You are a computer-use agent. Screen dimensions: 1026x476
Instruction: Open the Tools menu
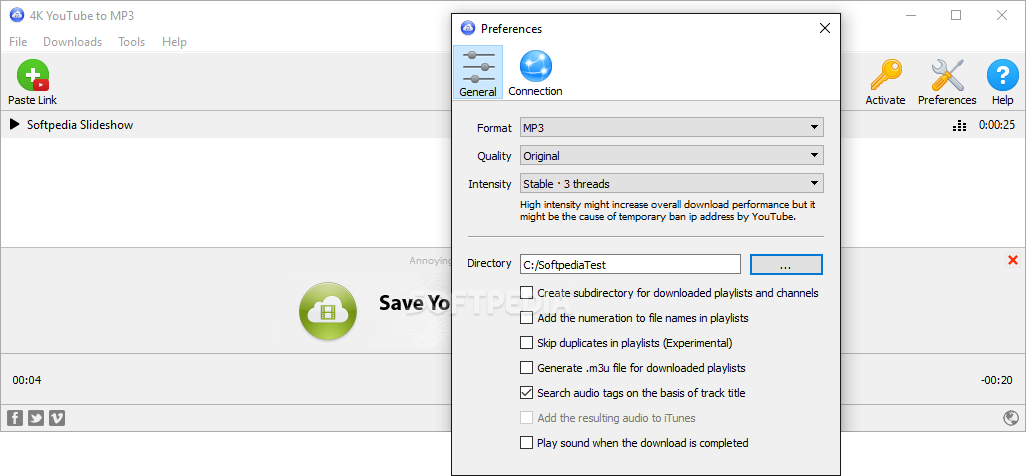coord(132,41)
